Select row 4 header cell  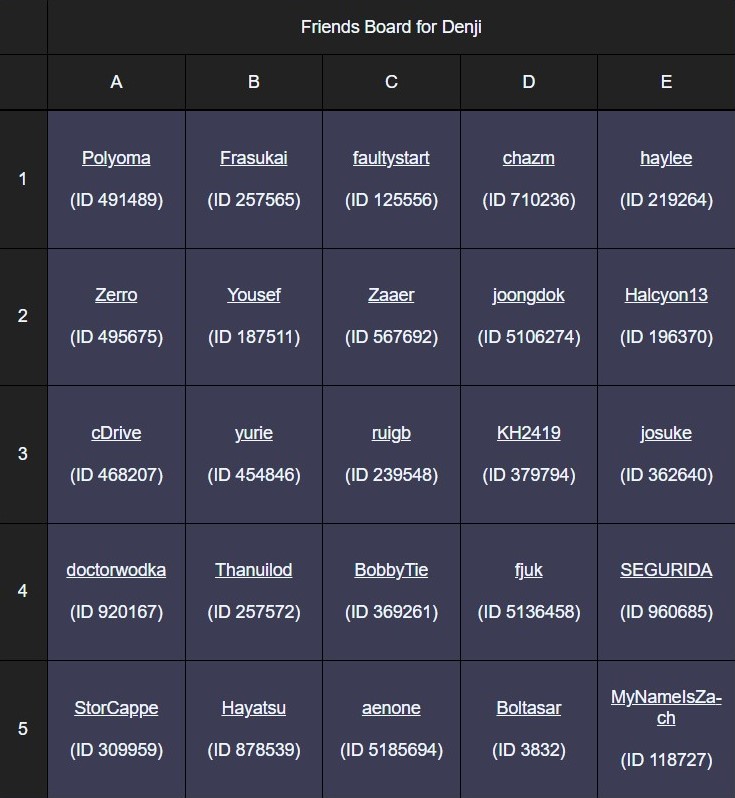click(23, 591)
